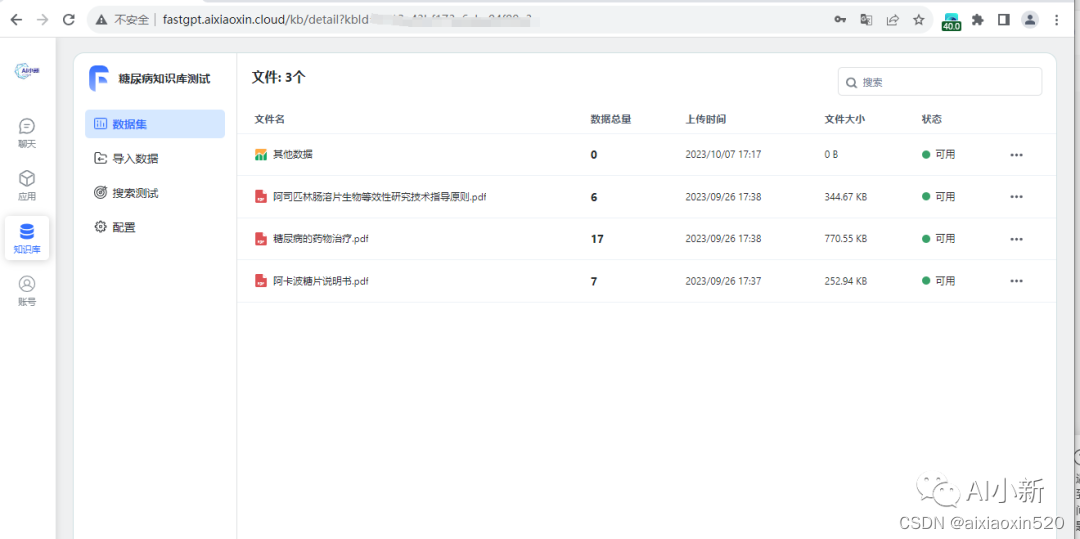Open 阿司匹林肠溶片生物等效性研究技术指导原则.pdf

[380, 197]
